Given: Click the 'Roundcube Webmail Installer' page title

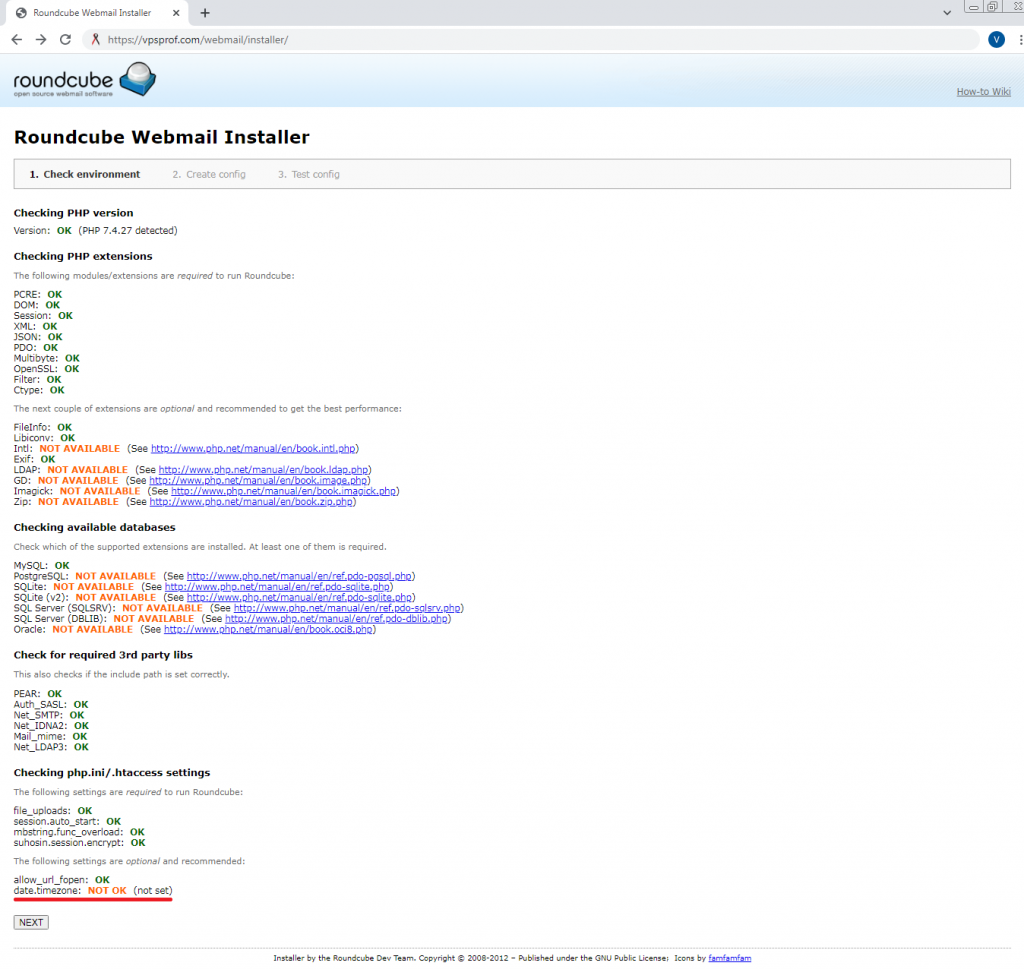Looking at the screenshot, I should pyautogui.click(x=162, y=137).
